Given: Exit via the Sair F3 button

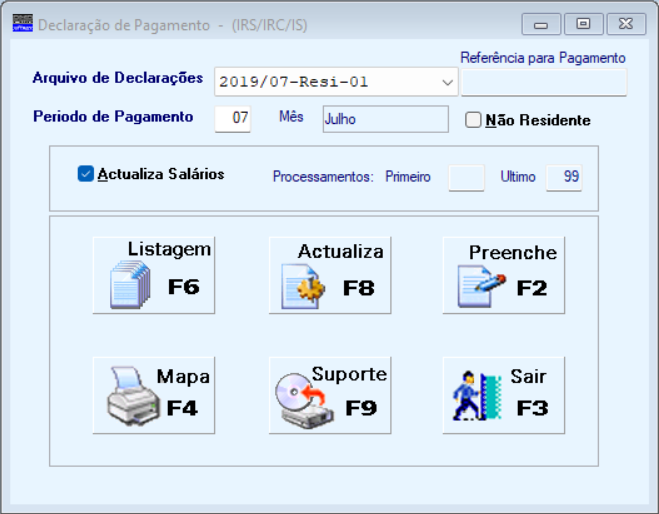Looking at the screenshot, I should [x=503, y=395].
